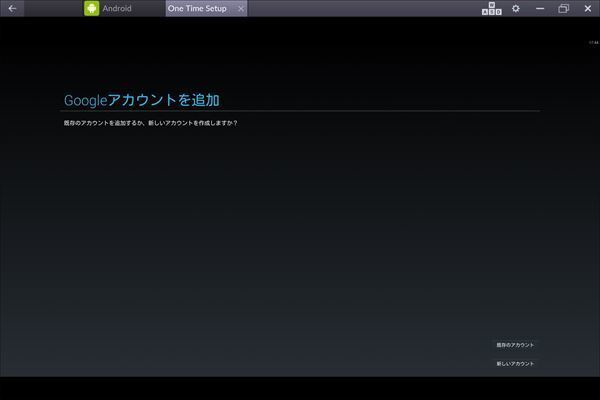Switch to the One Time Setup tab
Viewport: 600px width, 400px height.
[x=197, y=8]
